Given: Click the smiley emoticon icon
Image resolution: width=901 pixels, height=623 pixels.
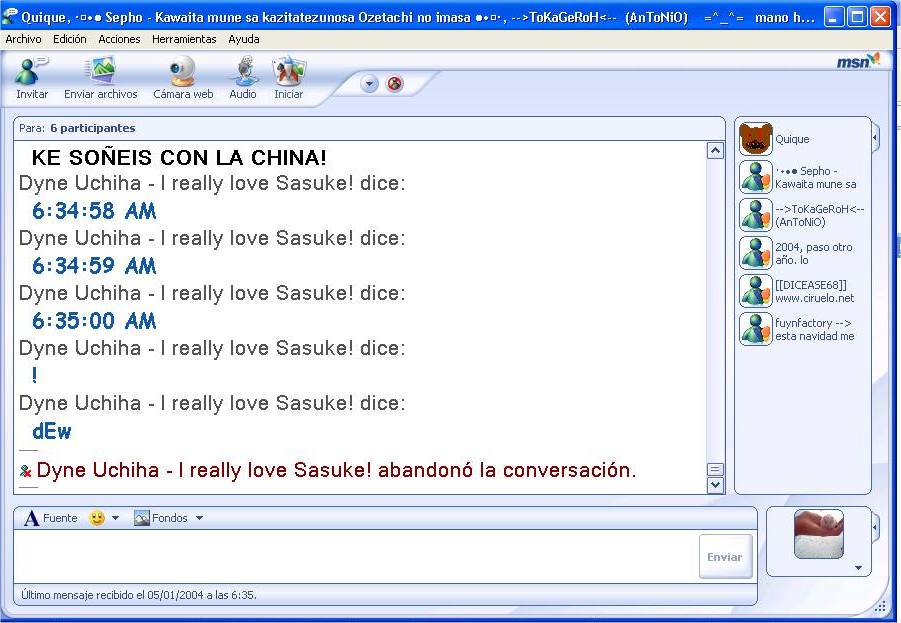Looking at the screenshot, I should pyautogui.click(x=97, y=518).
